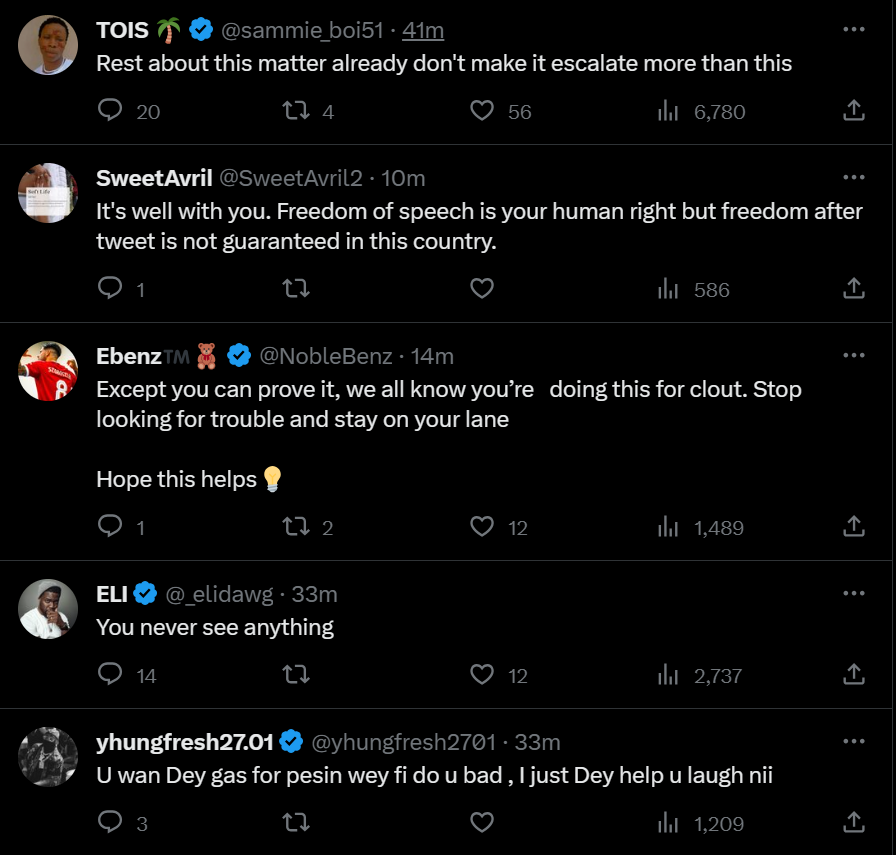Screen dimensions: 896x855
Task: Like ELI's tweet
Action: (482, 675)
